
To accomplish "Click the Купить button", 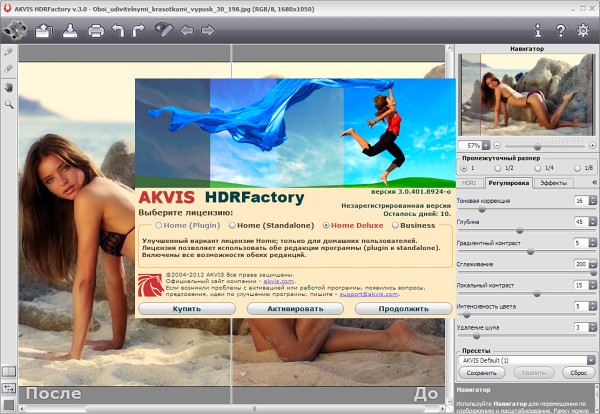I will click(187, 308).
